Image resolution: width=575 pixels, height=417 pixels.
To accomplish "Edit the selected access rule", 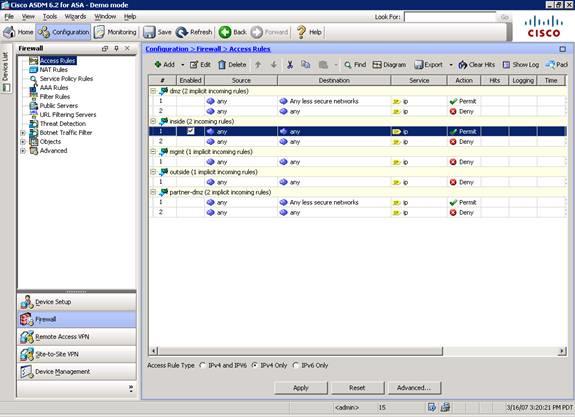I will [200, 65].
